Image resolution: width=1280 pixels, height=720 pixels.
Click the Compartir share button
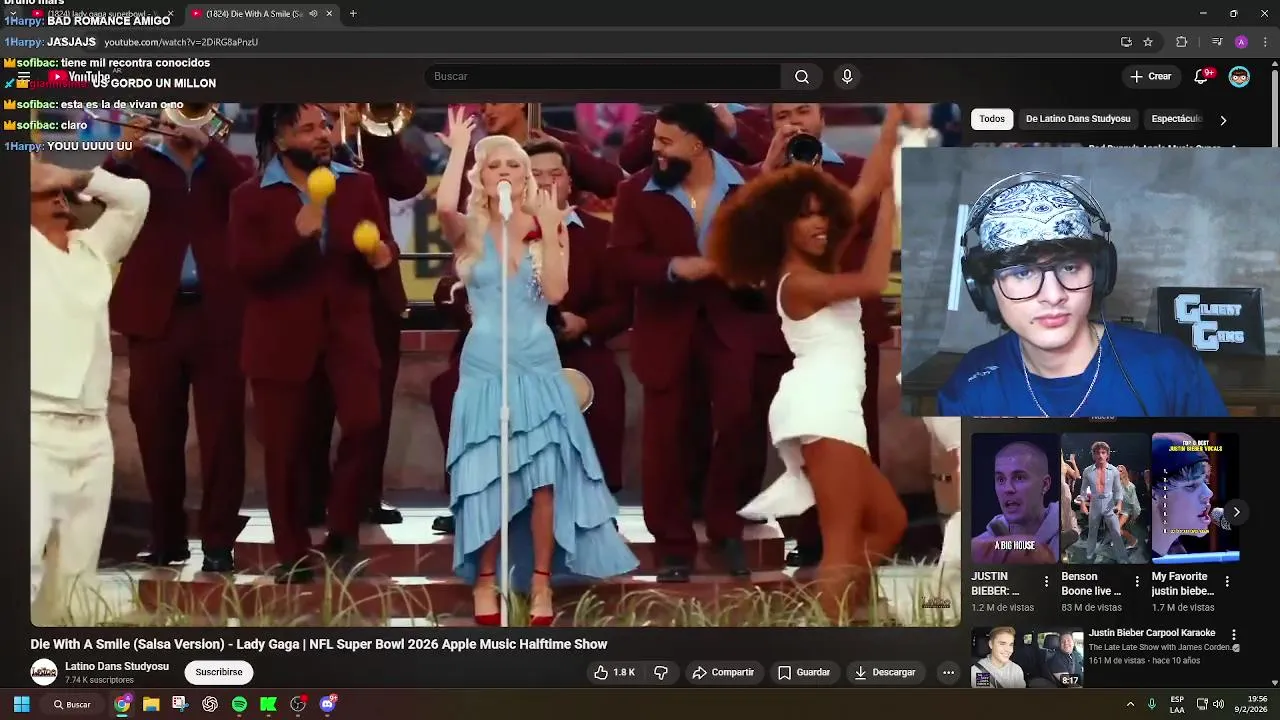(723, 673)
